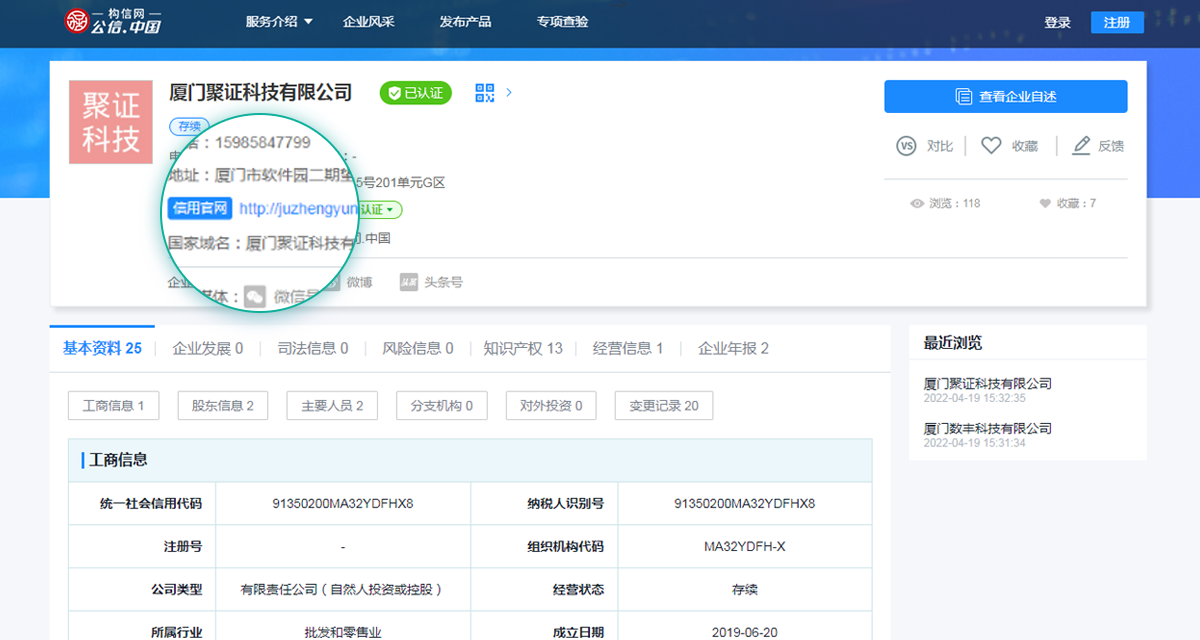This screenshot has width=1200, height=640.
Task: Click the 最近浏览 panel heading
Action: point(953,342)
